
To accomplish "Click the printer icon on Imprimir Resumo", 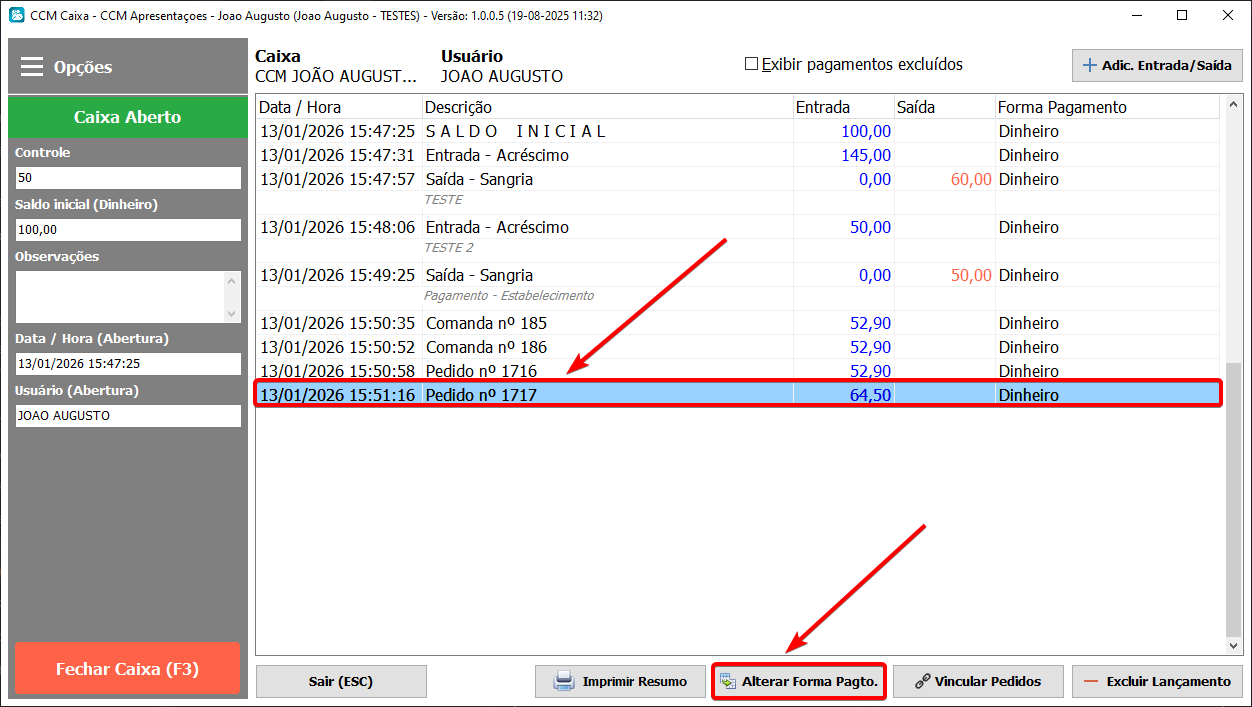I will [564, 681].
